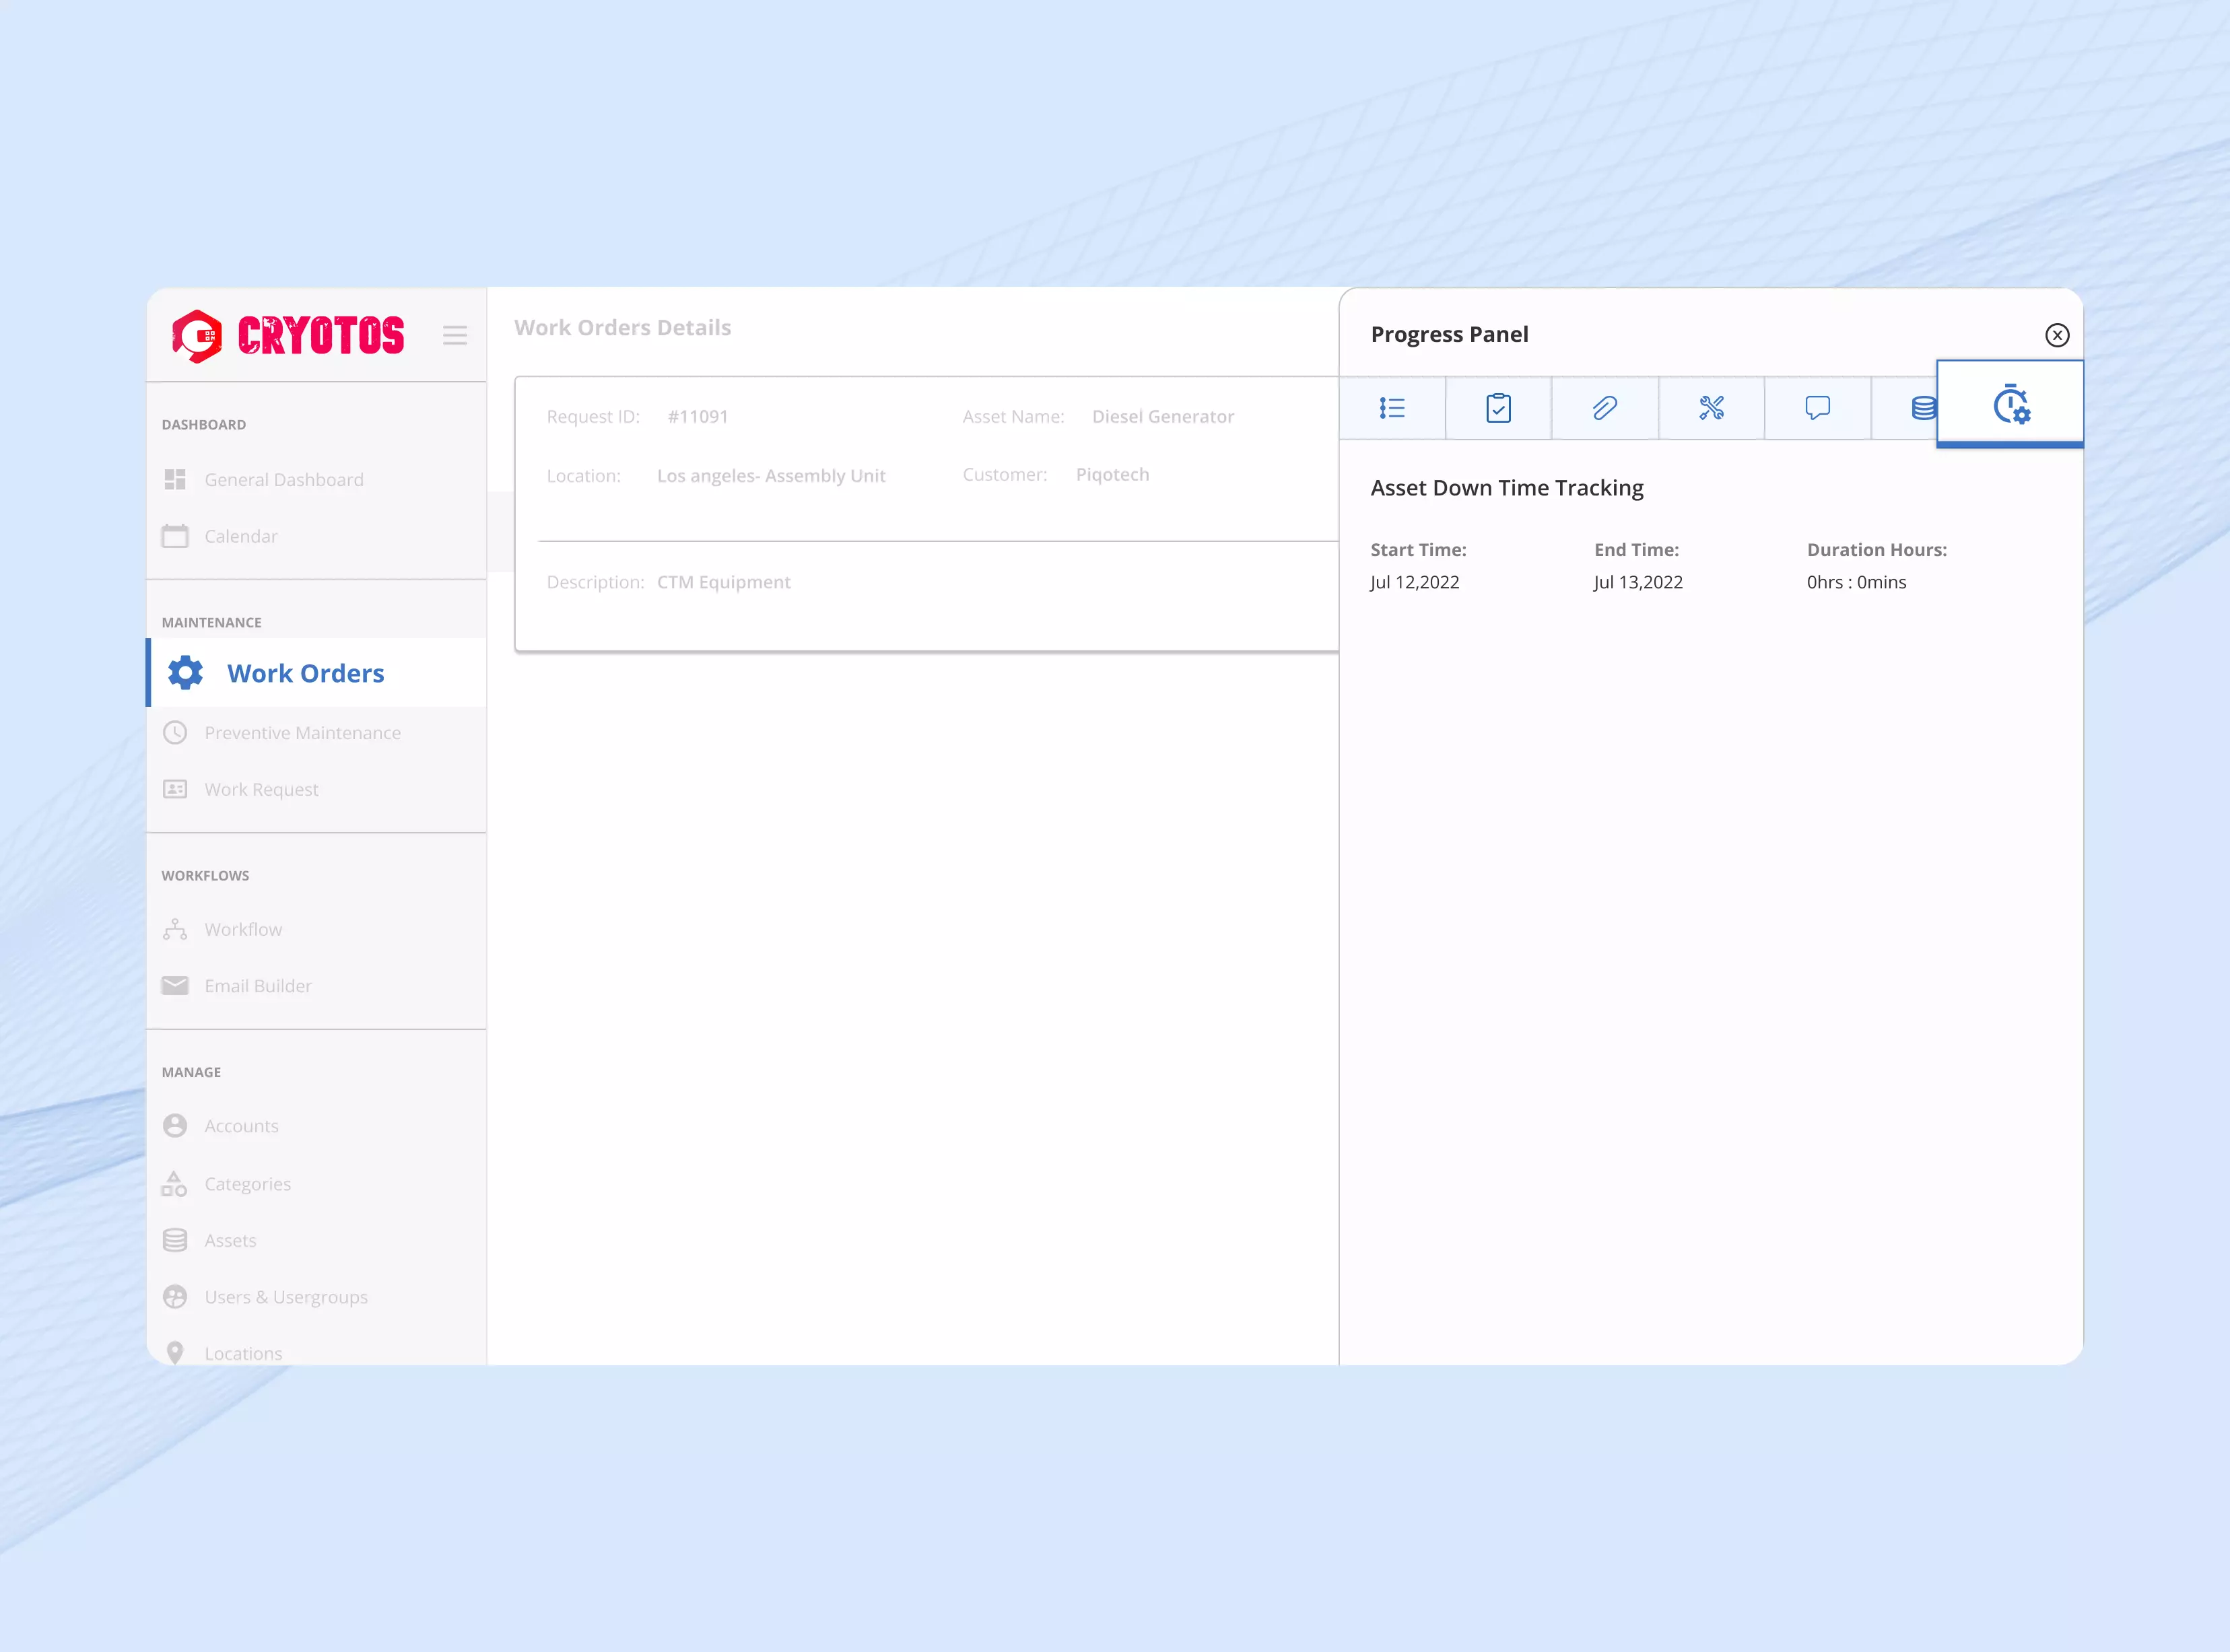Open General Dashboard from sidebar

pos(284,480)
